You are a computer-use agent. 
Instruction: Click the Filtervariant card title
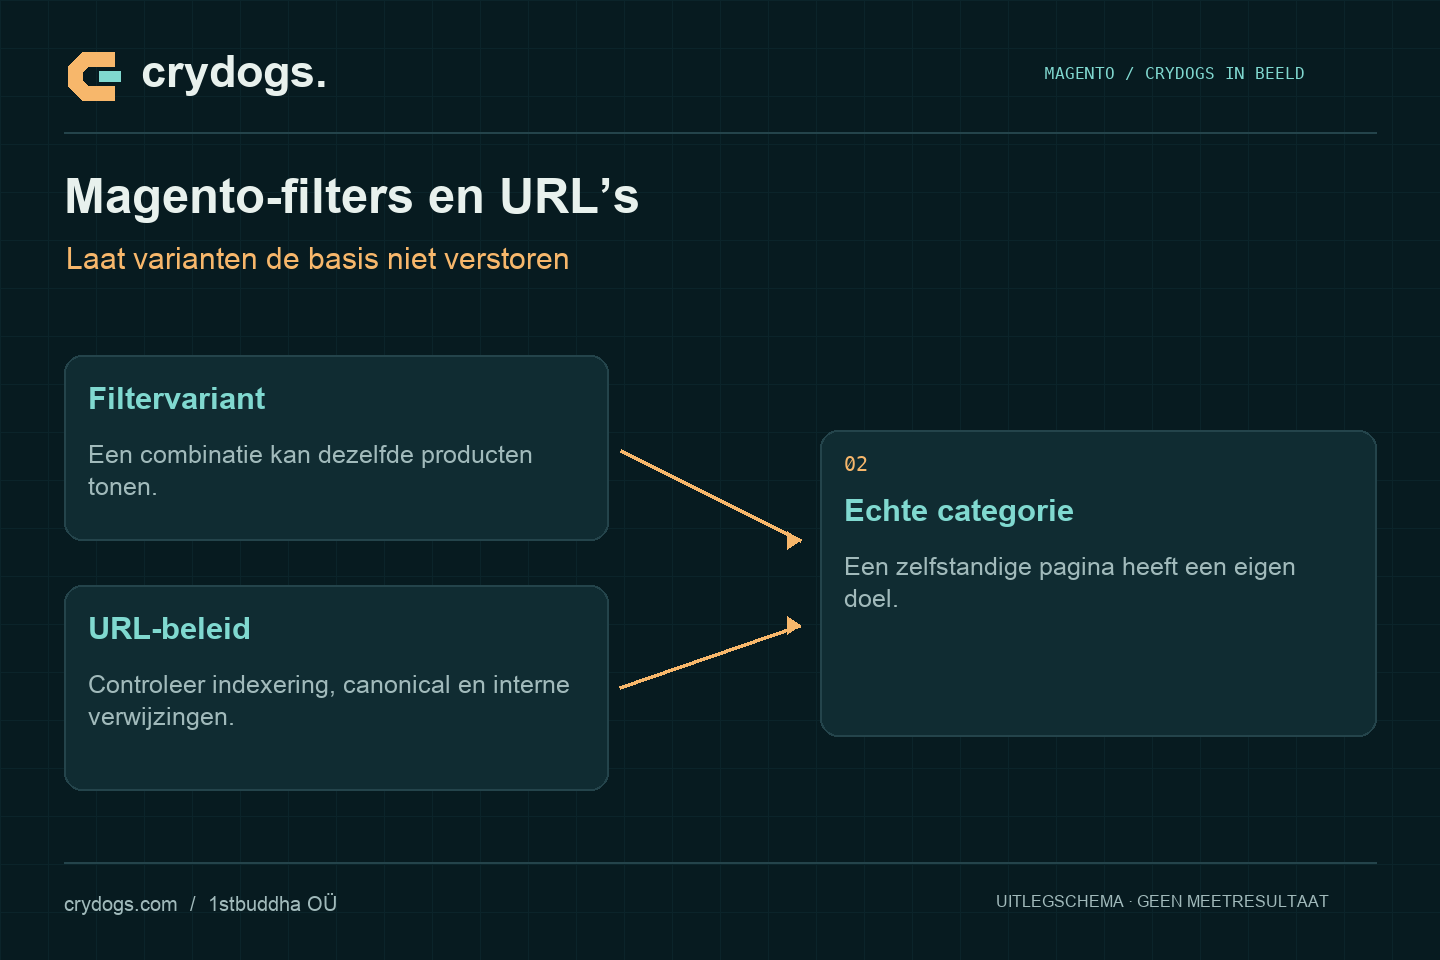[x=177, y=399]
